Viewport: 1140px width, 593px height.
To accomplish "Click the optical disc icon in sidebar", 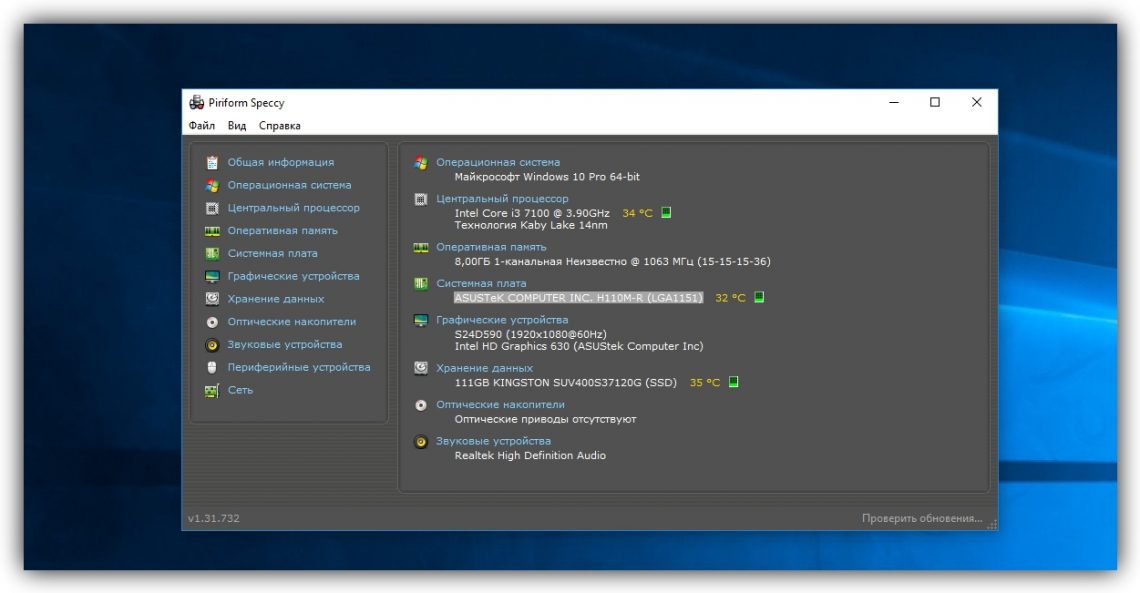I will click(x=212, y=322).
